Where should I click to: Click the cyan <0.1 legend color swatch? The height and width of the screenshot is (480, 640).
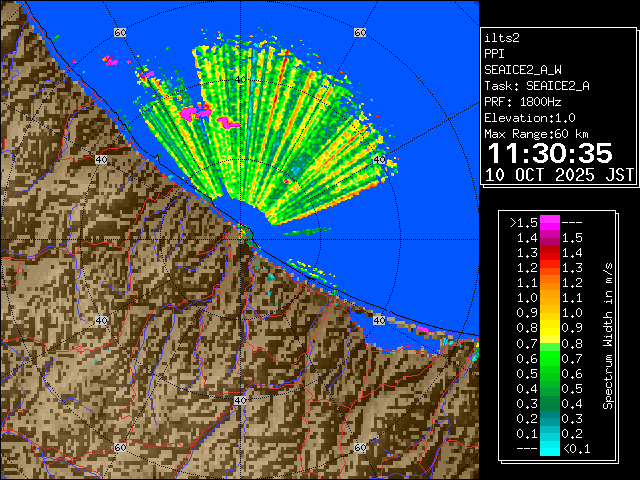click(549, 449)
